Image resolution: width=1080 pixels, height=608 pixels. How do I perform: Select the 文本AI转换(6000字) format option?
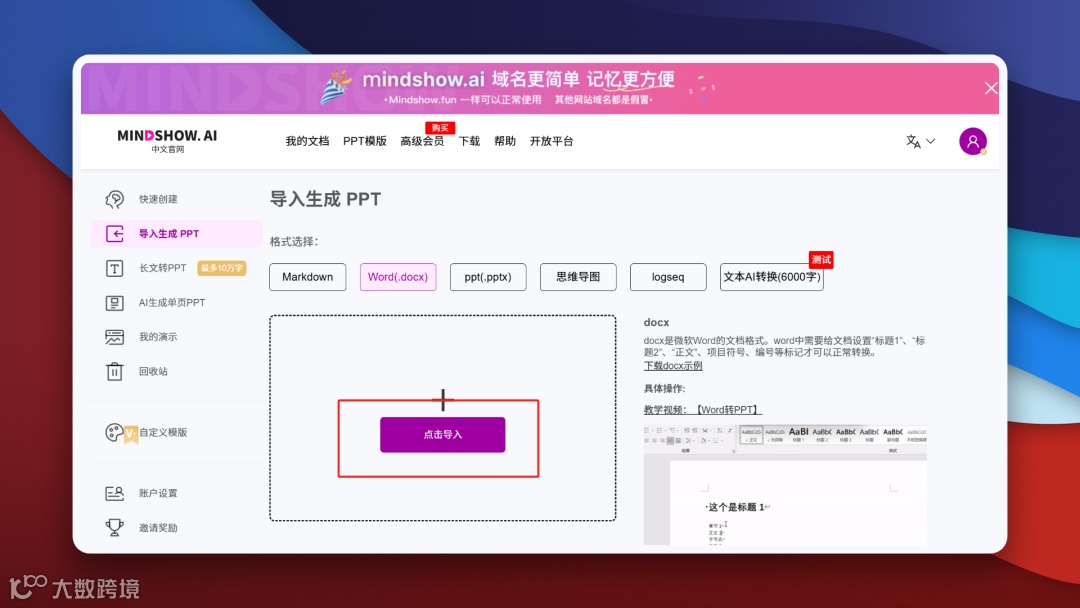[771, 277]
